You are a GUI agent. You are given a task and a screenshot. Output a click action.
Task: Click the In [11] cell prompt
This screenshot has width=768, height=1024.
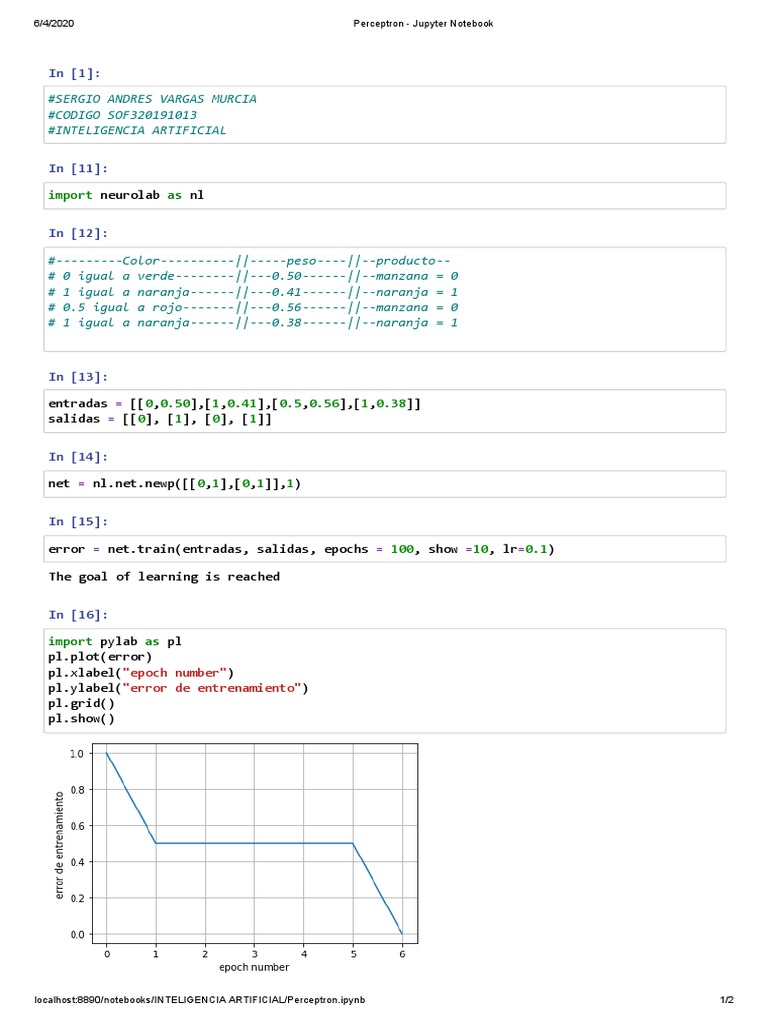point(78,168)
